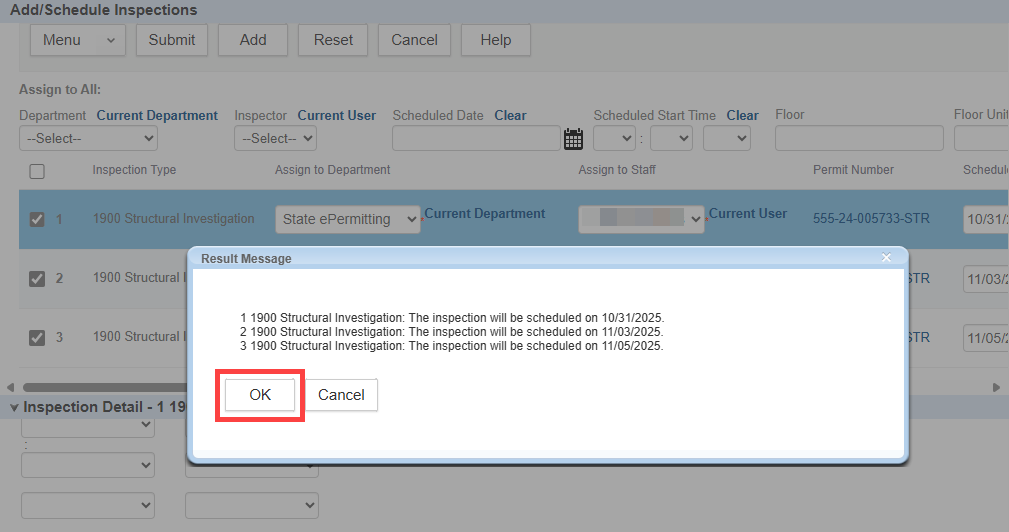Click the horizontal scrollbar right arrow

996,387
